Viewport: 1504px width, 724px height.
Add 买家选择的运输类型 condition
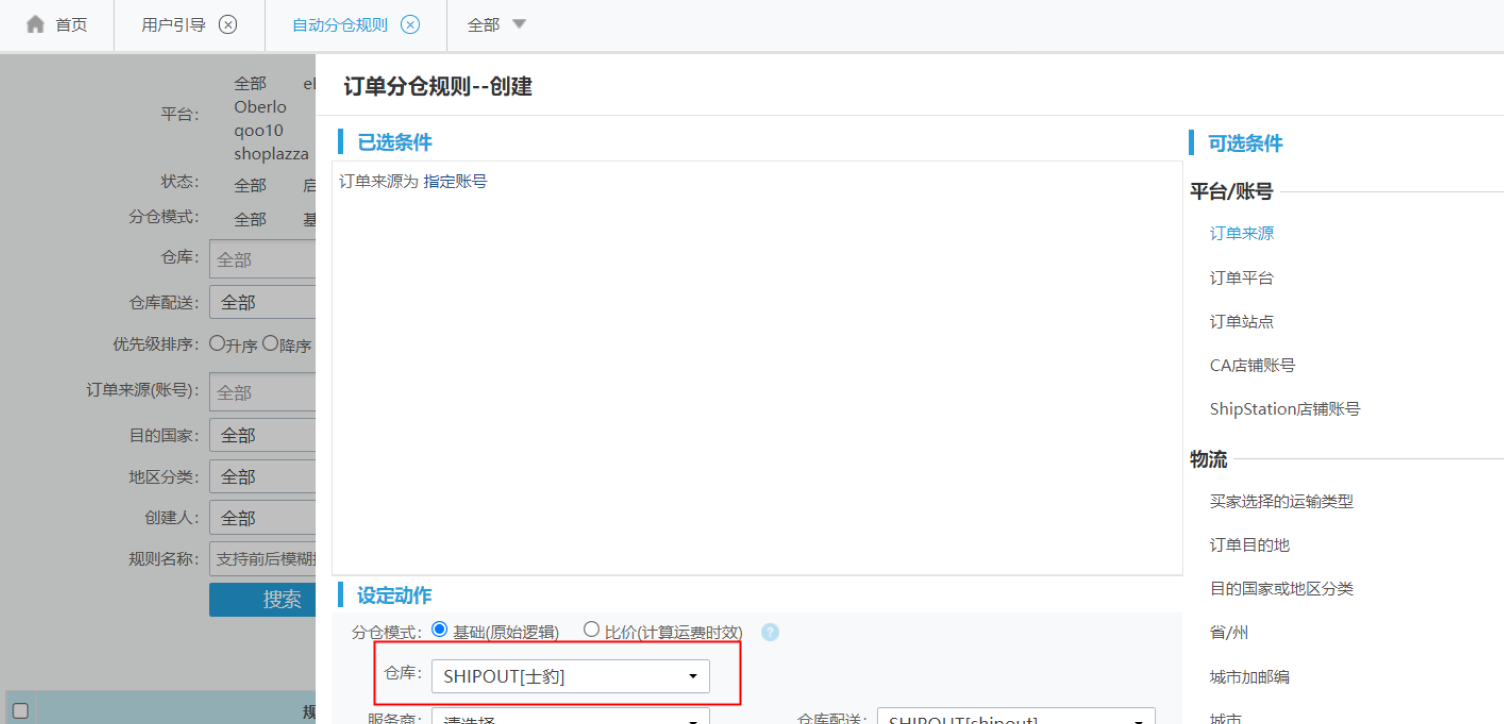tap(1282, 501)
